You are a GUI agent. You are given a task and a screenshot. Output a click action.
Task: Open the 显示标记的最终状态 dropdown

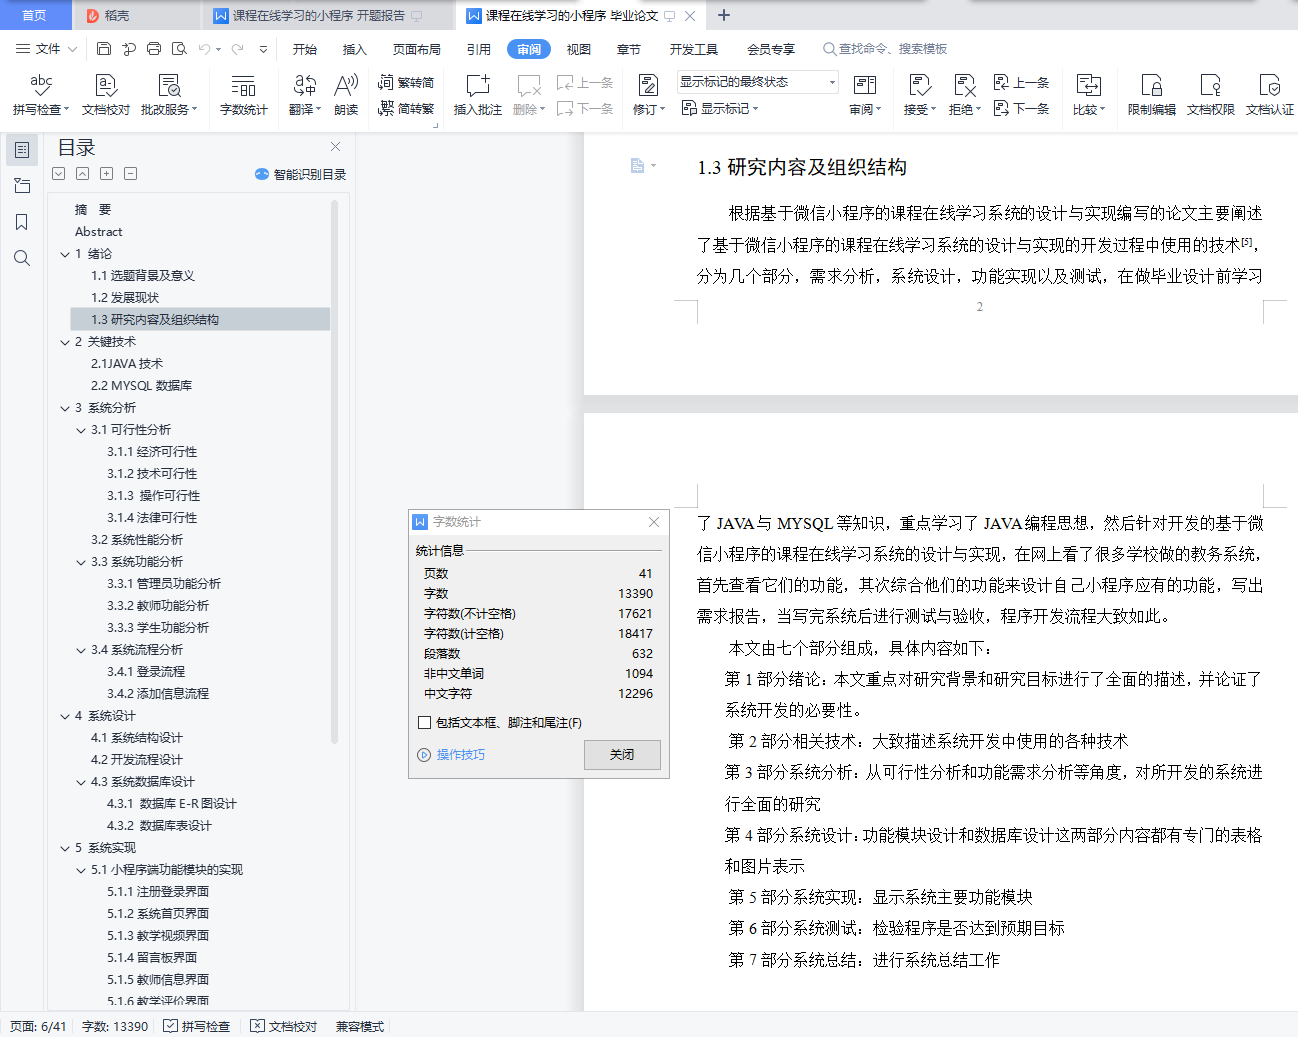tap(831, 81)
